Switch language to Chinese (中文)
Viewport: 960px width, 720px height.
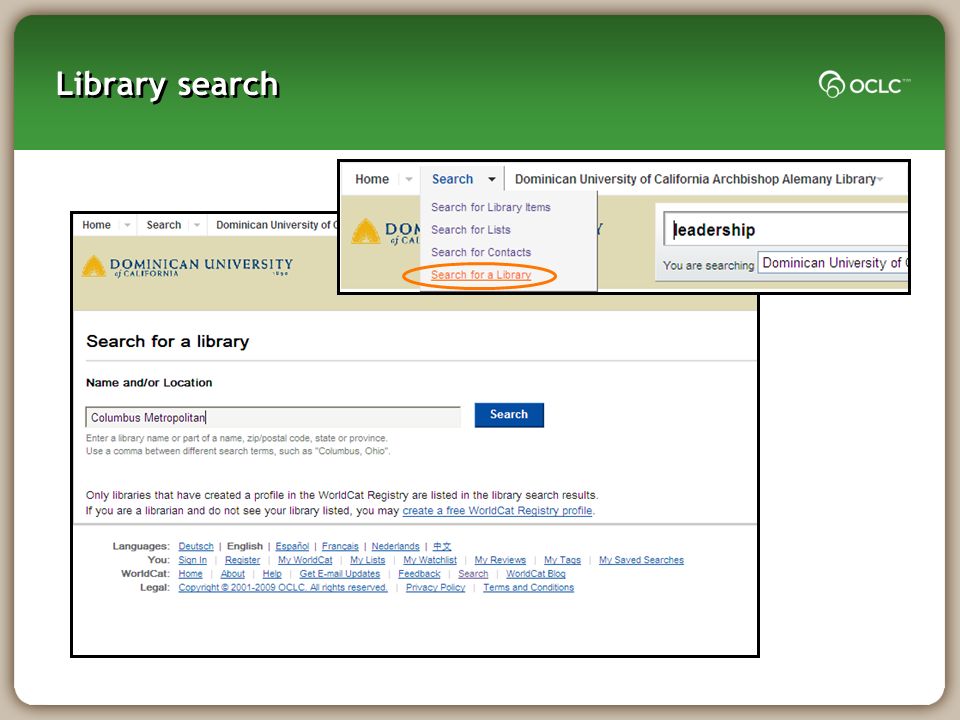tap(441, 546)
